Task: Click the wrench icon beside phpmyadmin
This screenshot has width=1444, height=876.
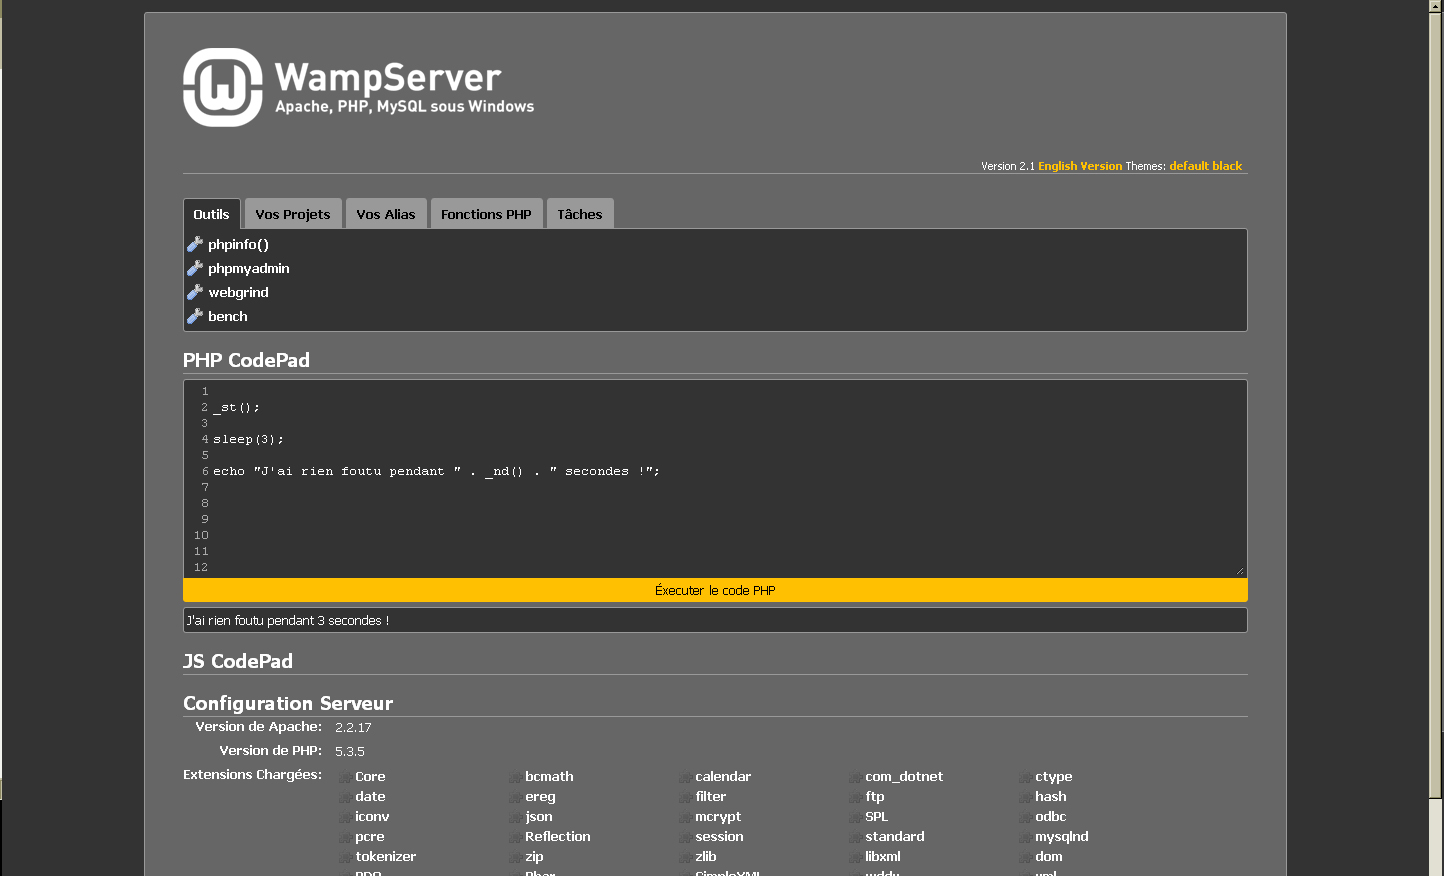Action: click(195, 268)
